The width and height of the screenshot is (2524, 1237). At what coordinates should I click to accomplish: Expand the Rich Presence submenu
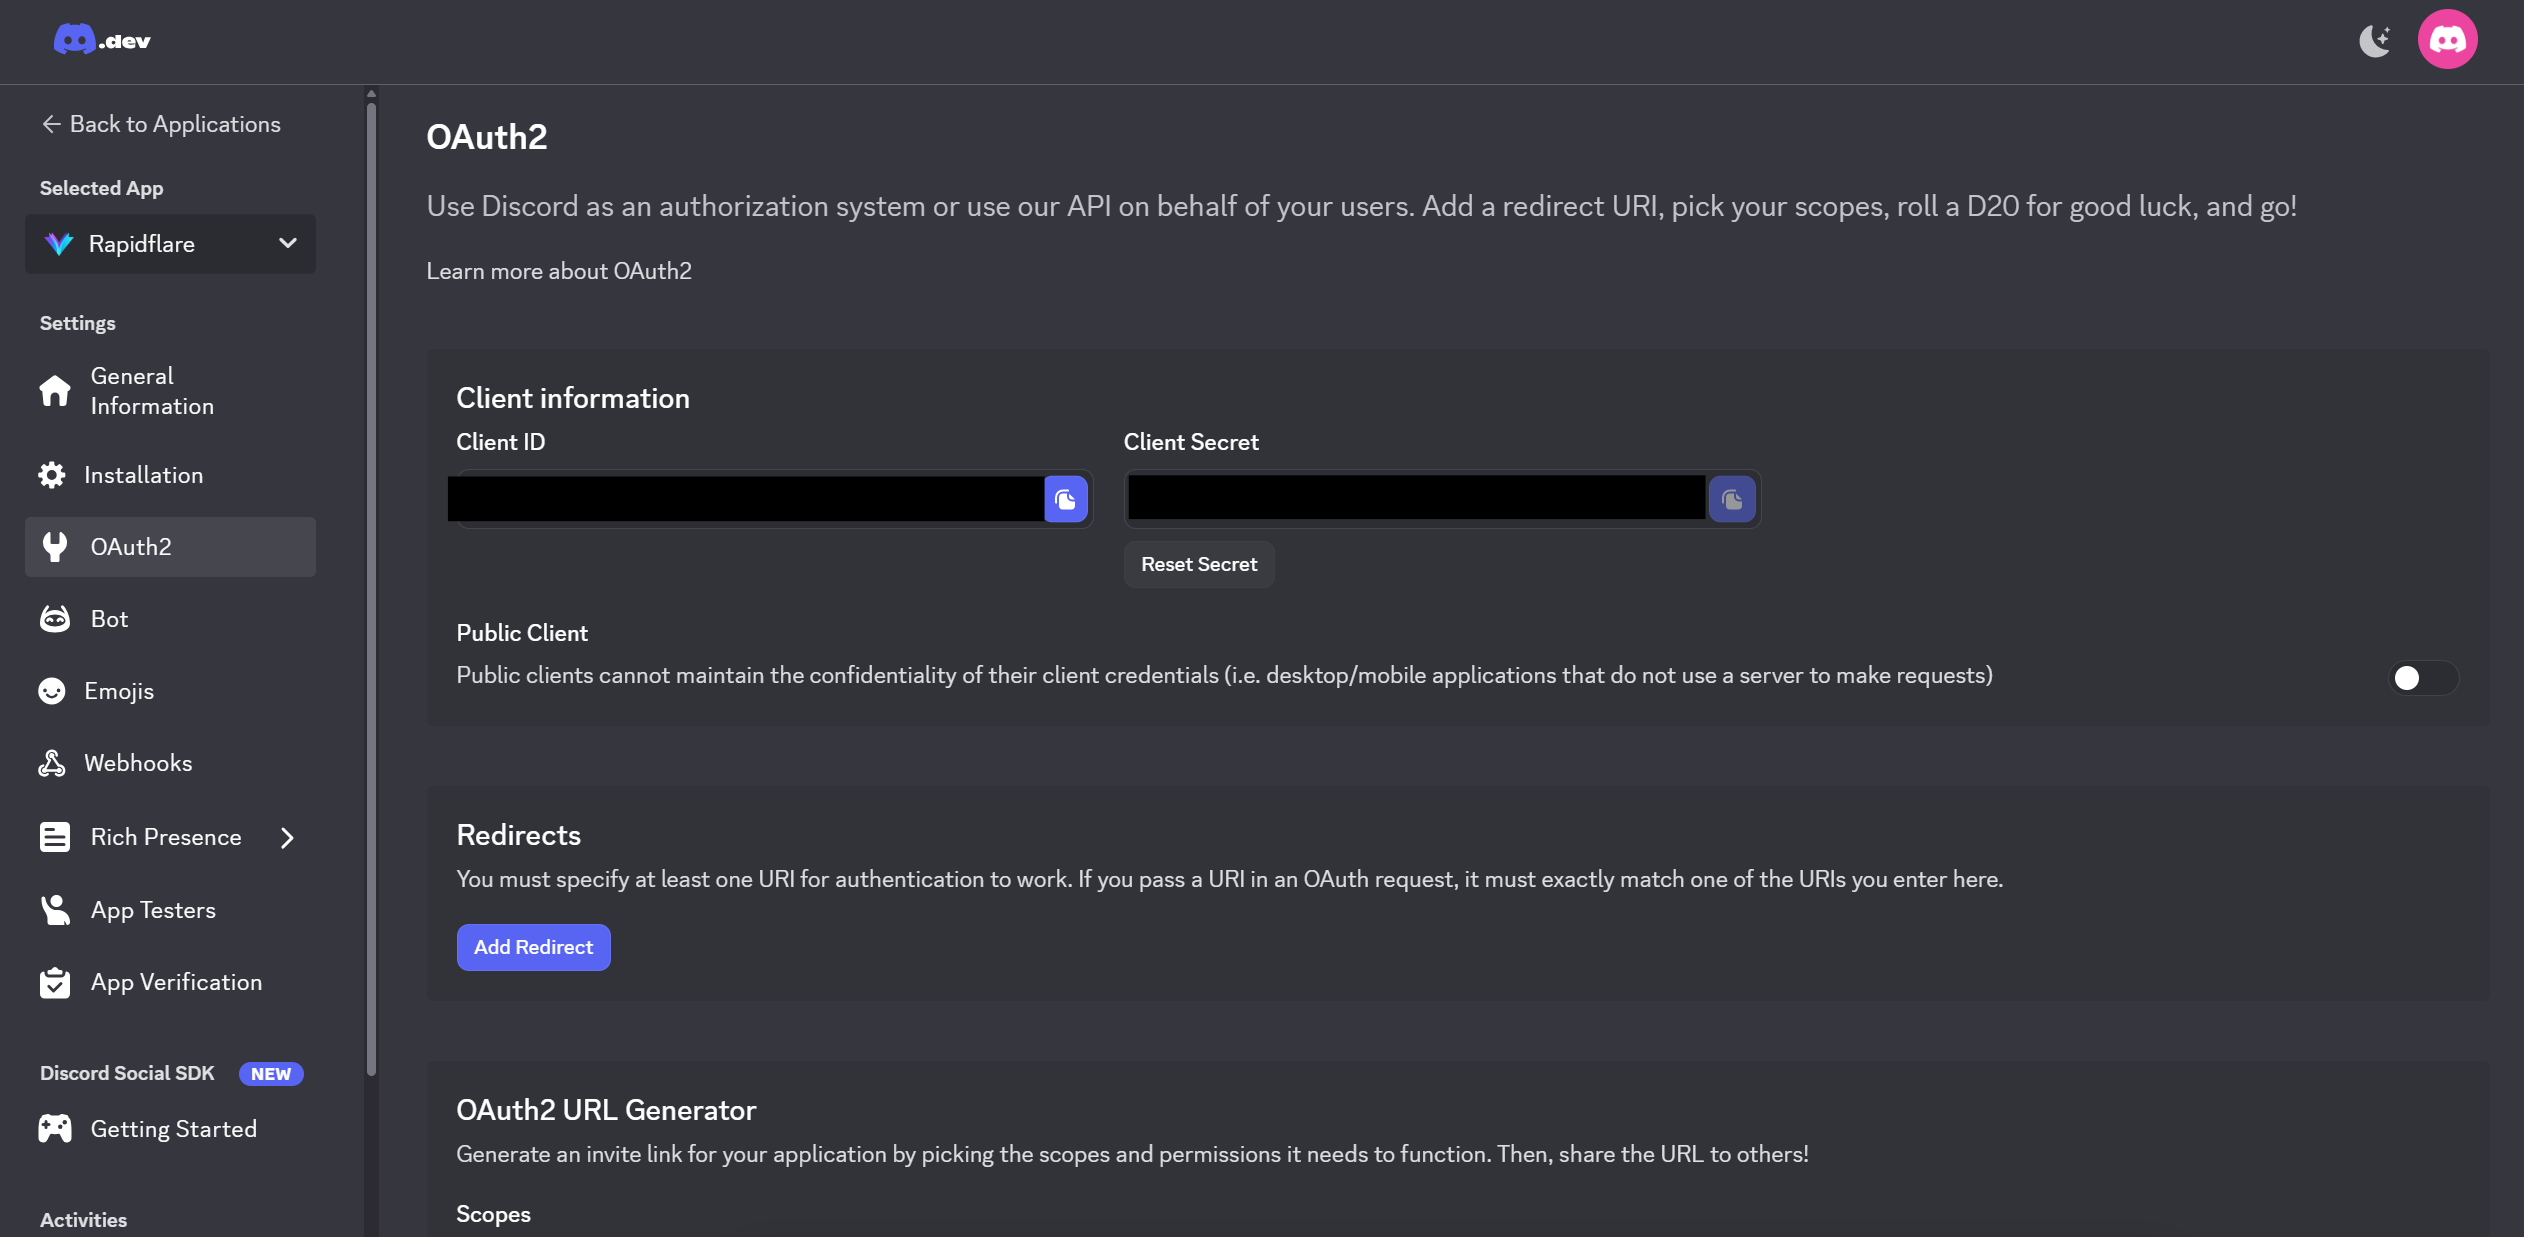pyautogui.click(x=287, y=838)
